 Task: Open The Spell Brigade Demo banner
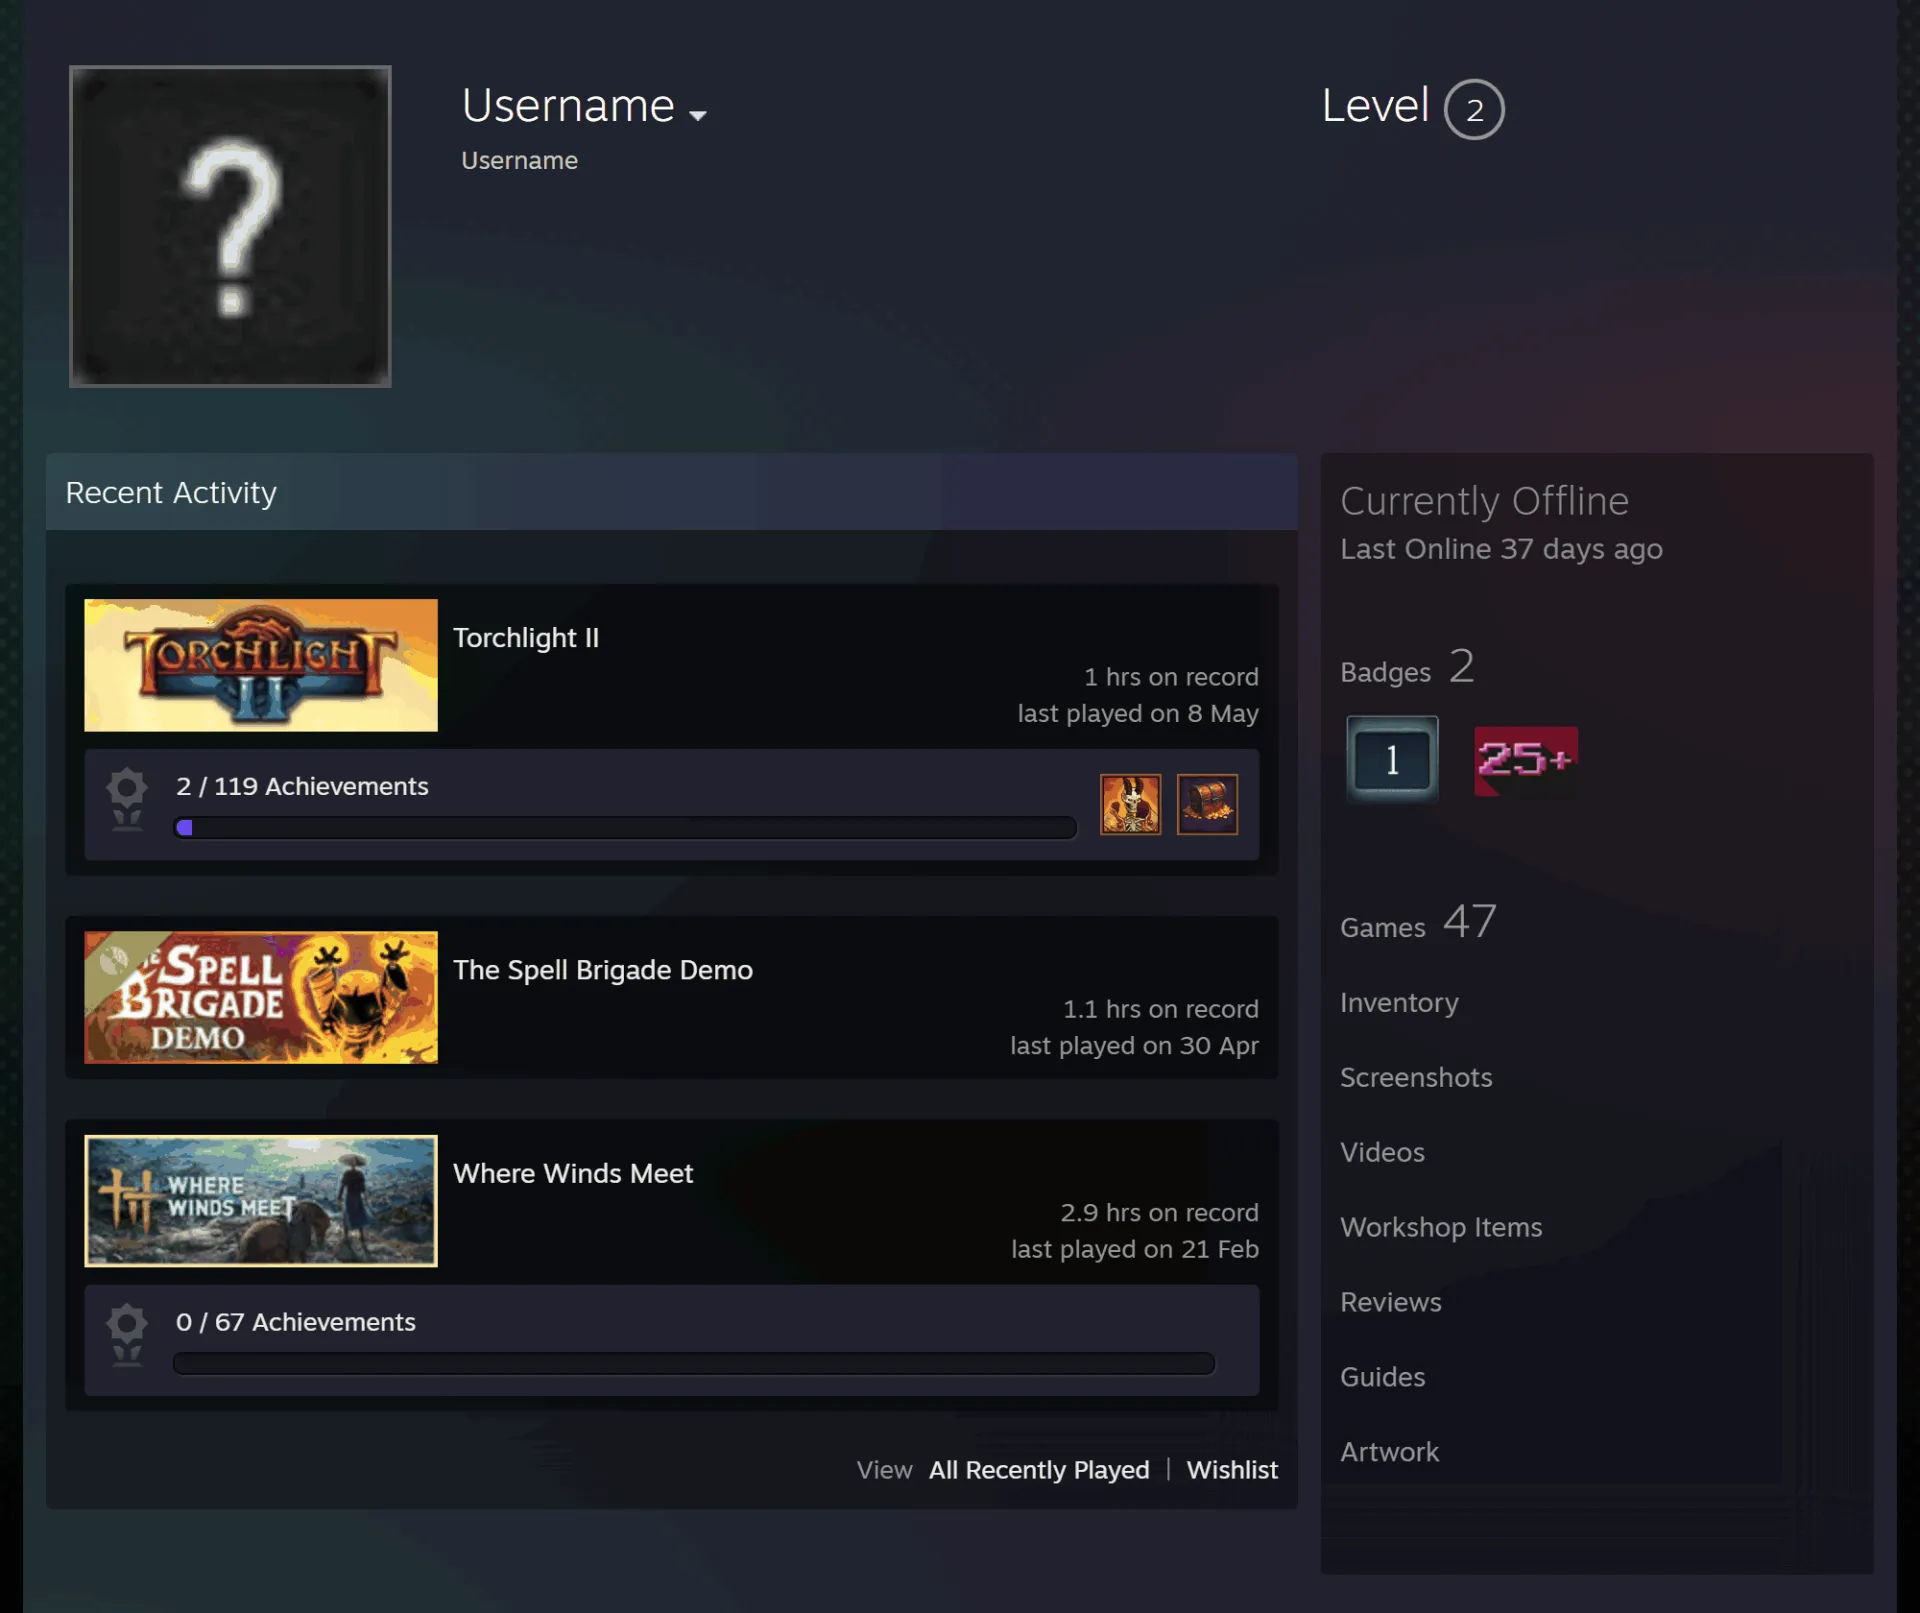click(261, 997)
